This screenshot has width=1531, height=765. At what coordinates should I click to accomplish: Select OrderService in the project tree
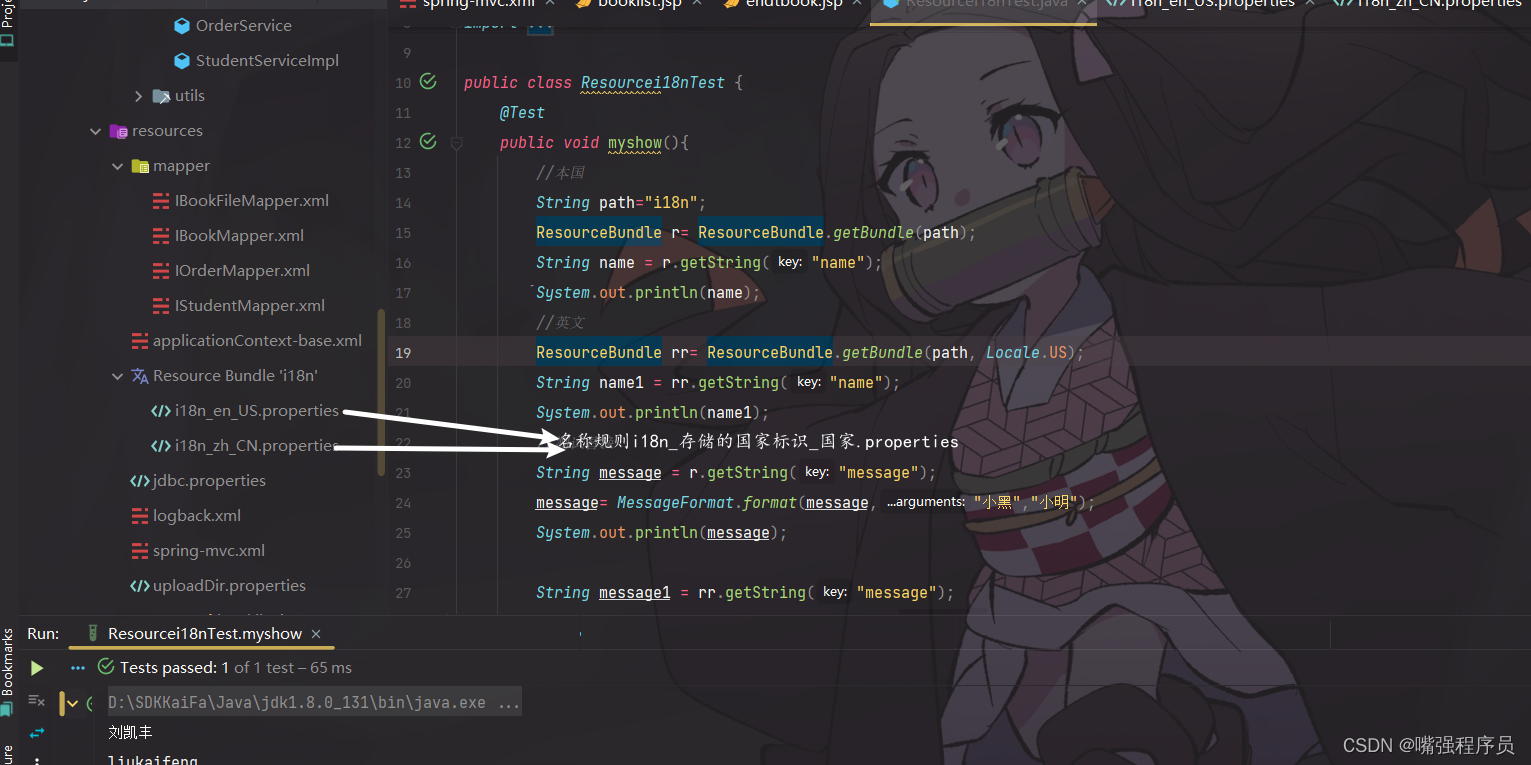(244, 26)
